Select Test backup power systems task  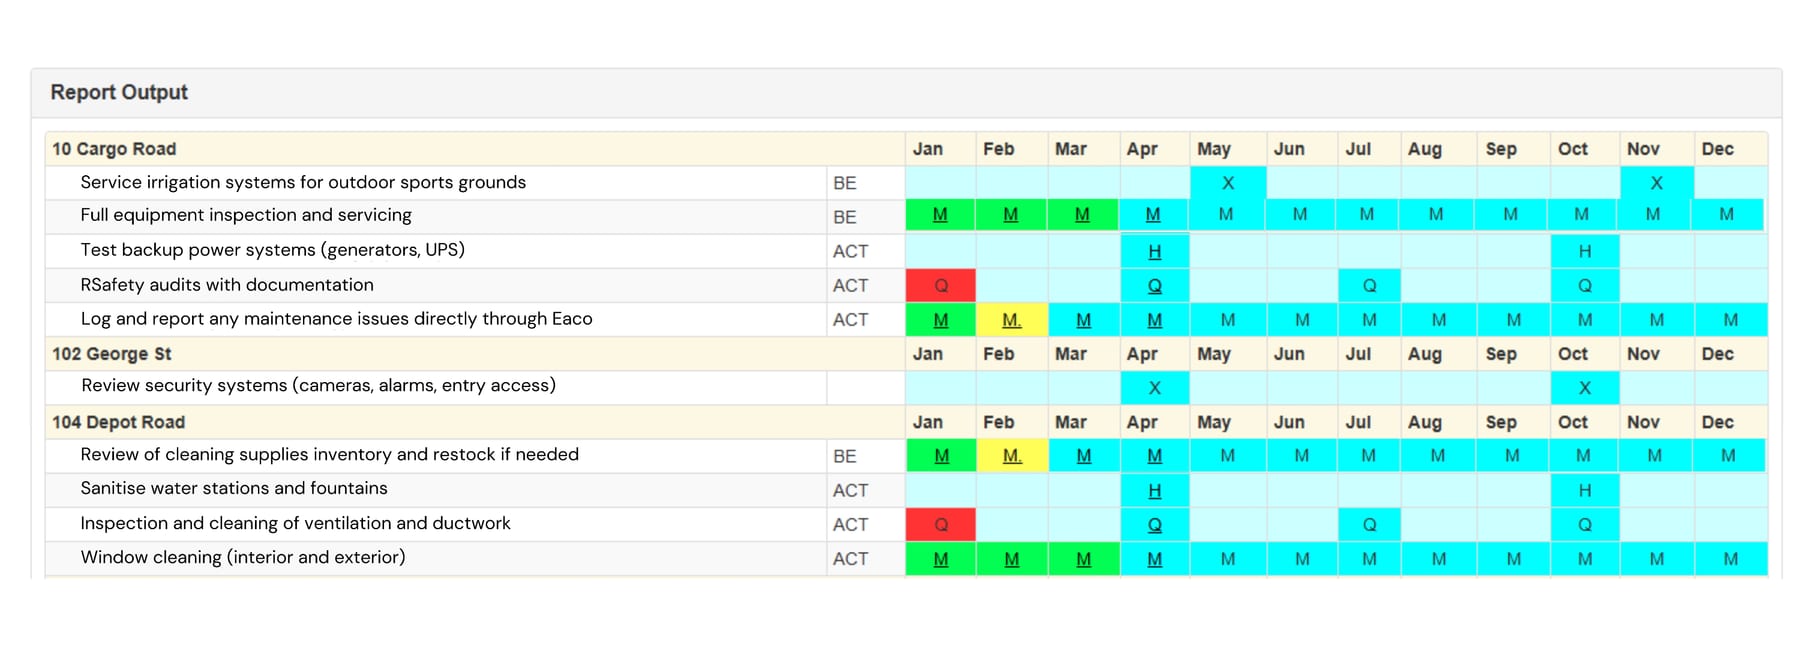click(x=273, y=250)
